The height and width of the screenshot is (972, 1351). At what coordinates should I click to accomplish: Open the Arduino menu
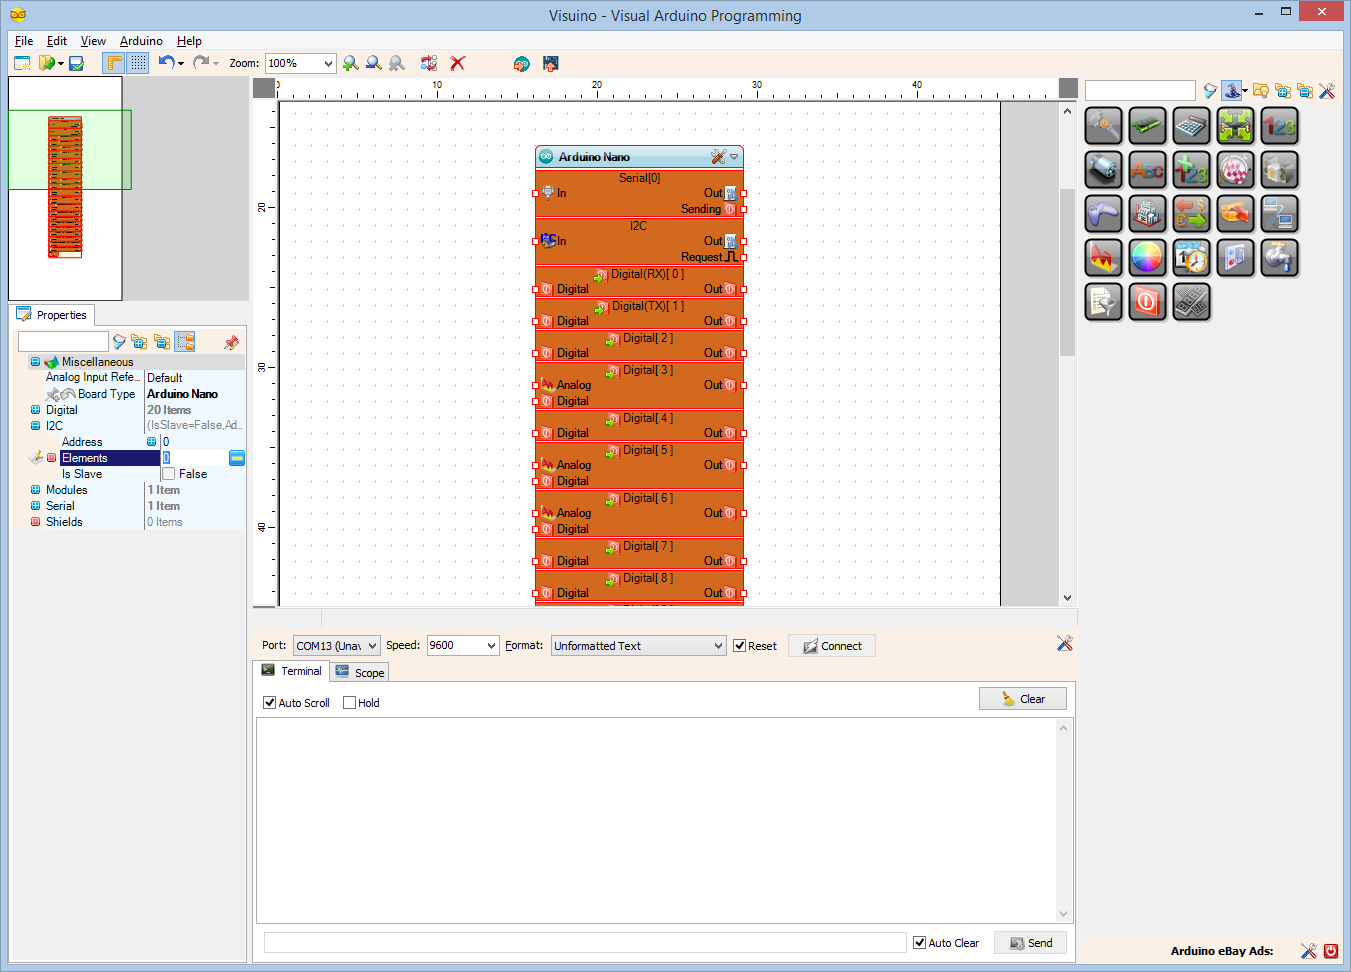pos(140,41)
